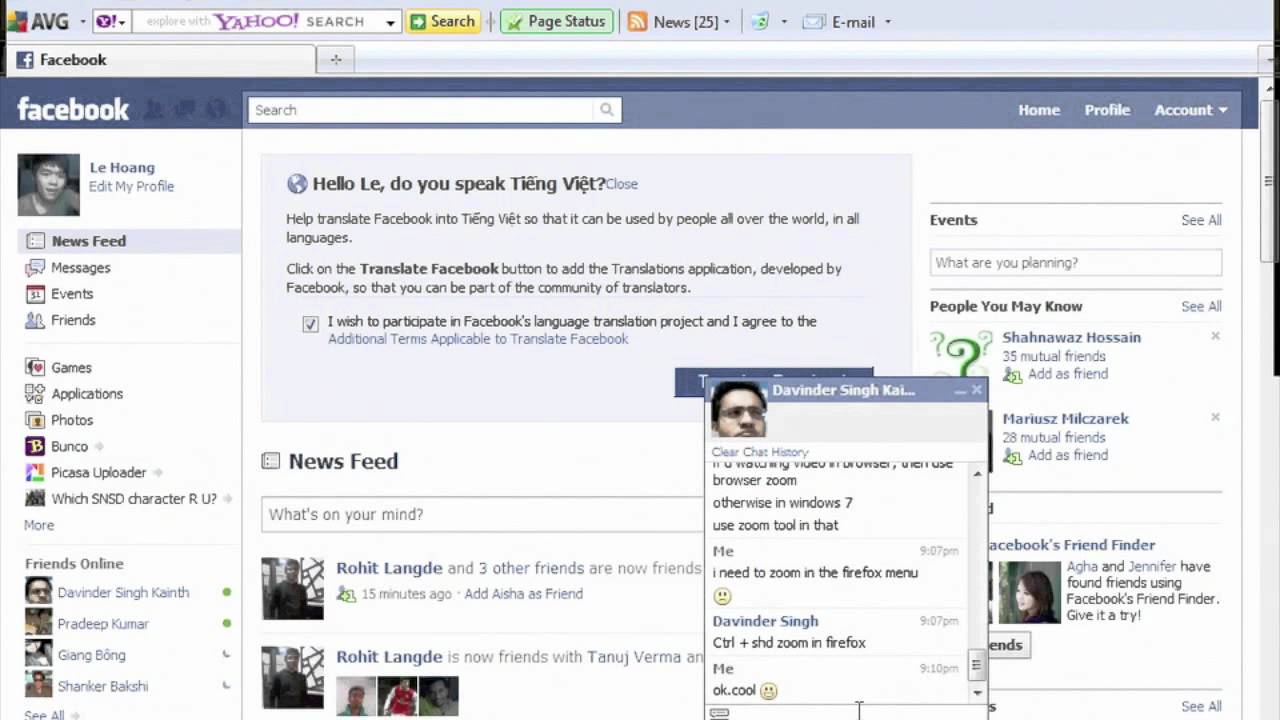Screen dimensions: 1280x720
Task: Toggle the translation project agreement checkbox
Action: [x=310, y=324]
